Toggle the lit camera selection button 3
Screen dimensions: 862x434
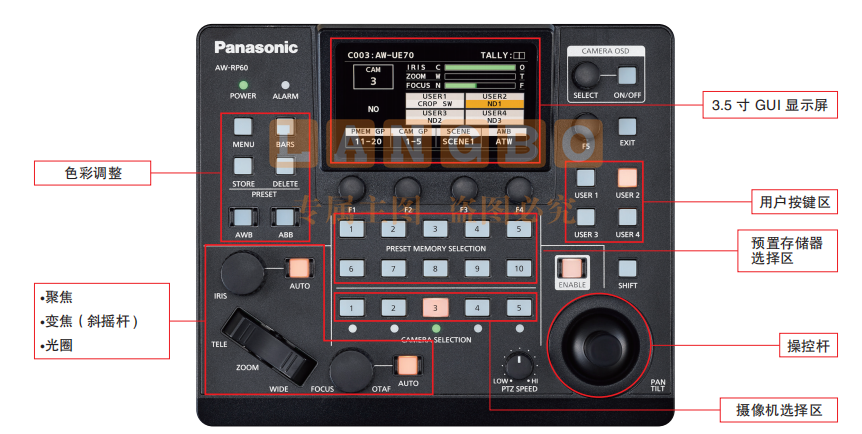(435, 308)
